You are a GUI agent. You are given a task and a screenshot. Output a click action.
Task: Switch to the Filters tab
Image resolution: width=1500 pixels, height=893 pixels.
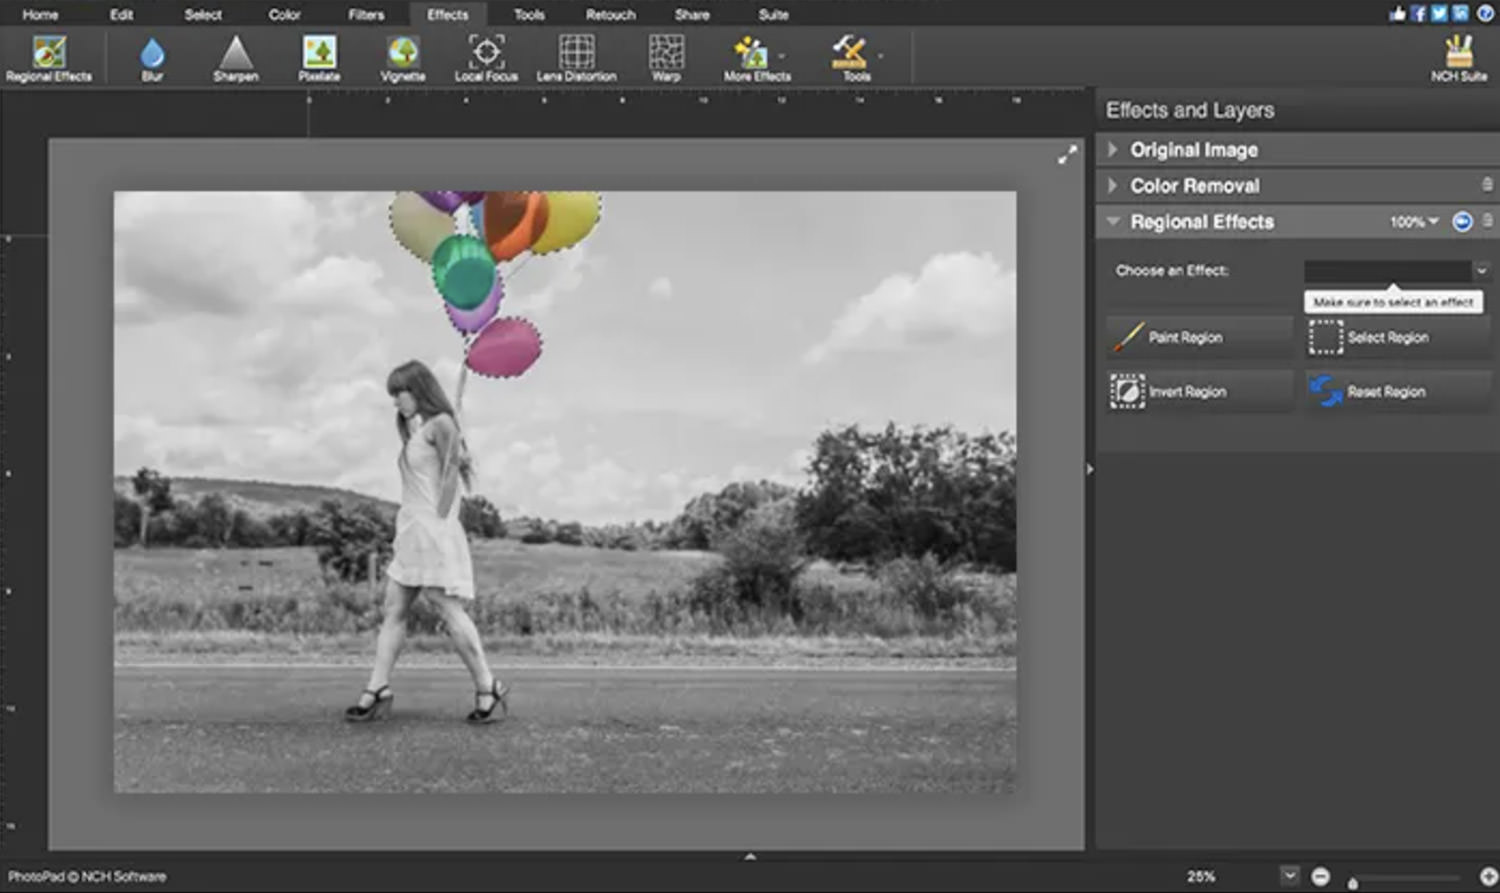coord(366,14)
